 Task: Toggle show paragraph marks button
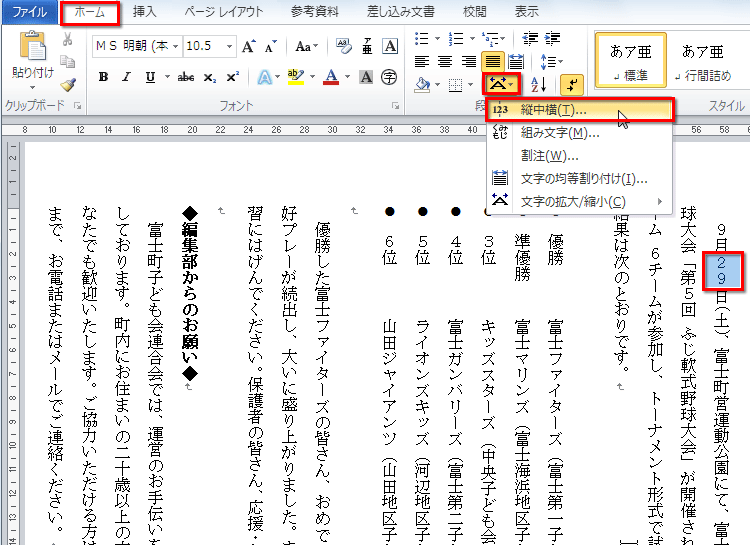(572, 85)
